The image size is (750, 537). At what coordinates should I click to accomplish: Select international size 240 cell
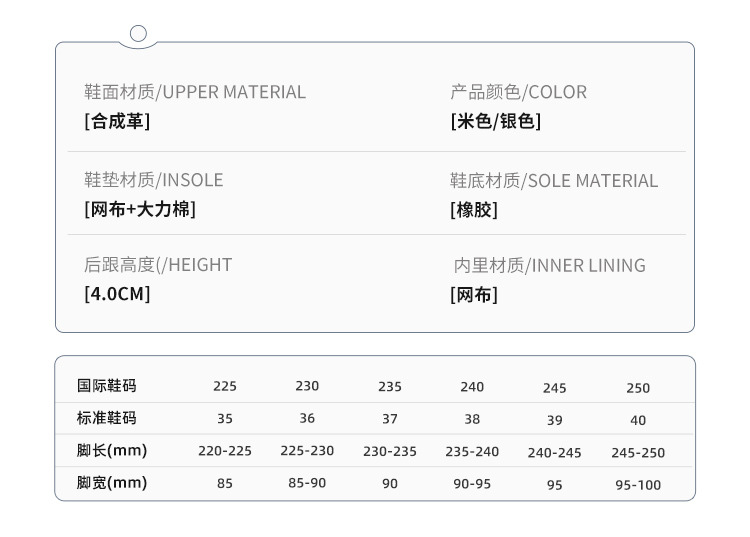pyautogui.click(x=472, y=387)
